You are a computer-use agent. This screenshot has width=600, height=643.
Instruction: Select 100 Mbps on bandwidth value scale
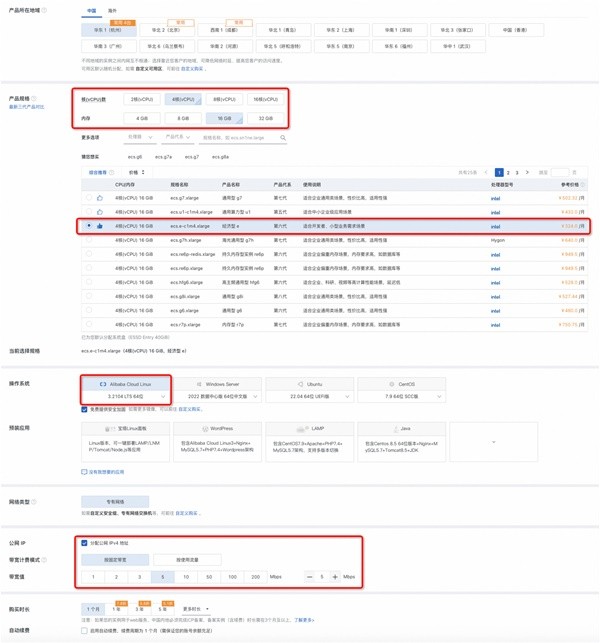[232, 577]
